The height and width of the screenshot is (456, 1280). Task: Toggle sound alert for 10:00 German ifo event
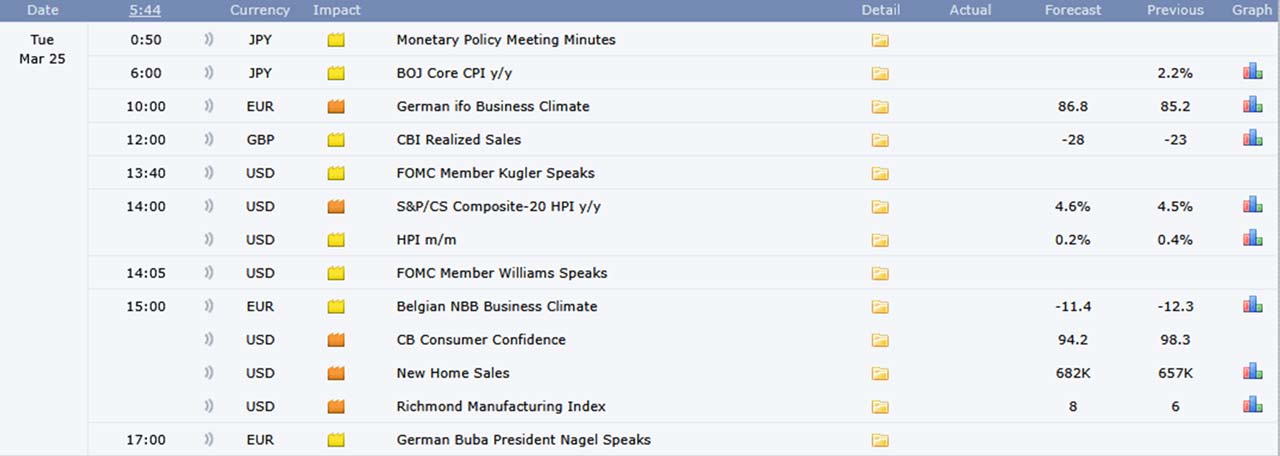(x=209, y=106)
